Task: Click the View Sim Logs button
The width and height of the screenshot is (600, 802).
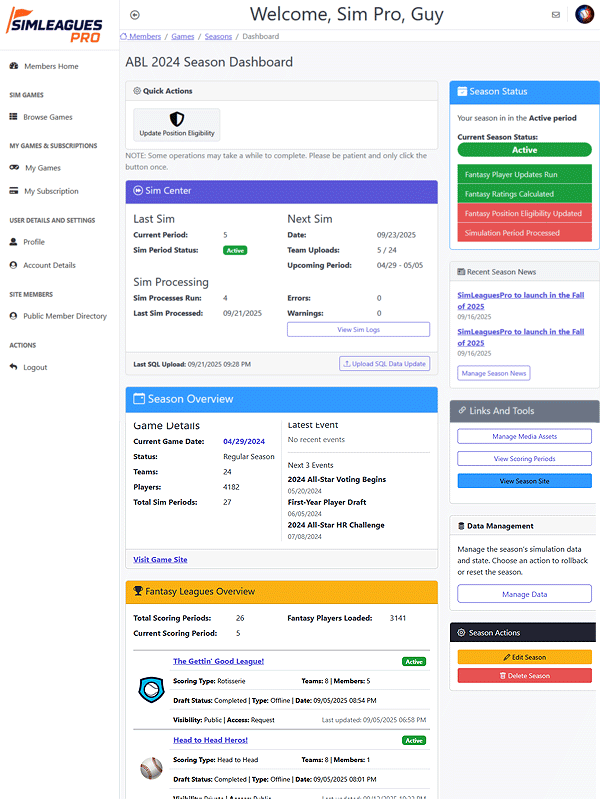Action: (x=358, y=329)
